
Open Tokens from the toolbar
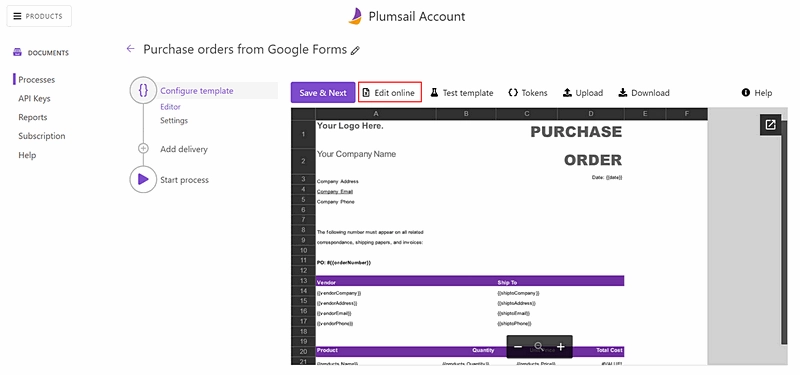point(528,93)
